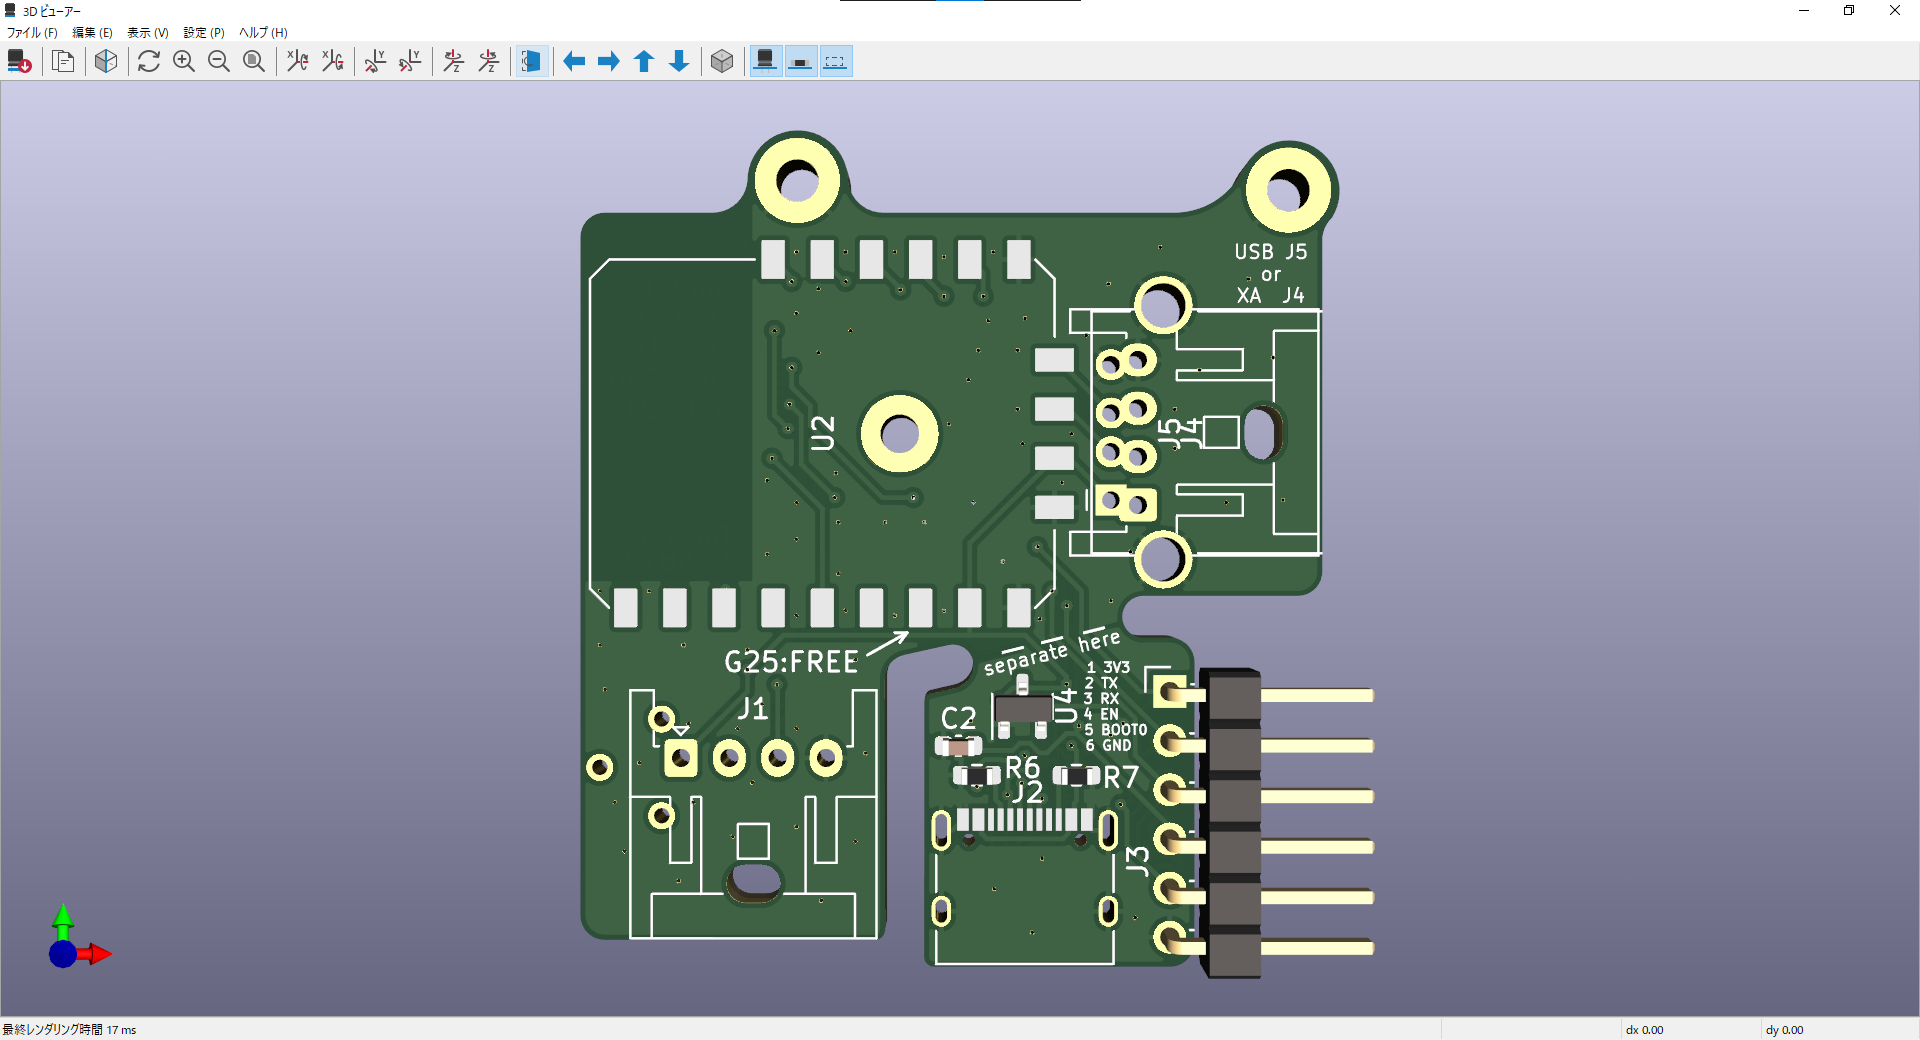
Task: Toggle through-hole 3D models visibility
Action: click(x=765, y=61)
